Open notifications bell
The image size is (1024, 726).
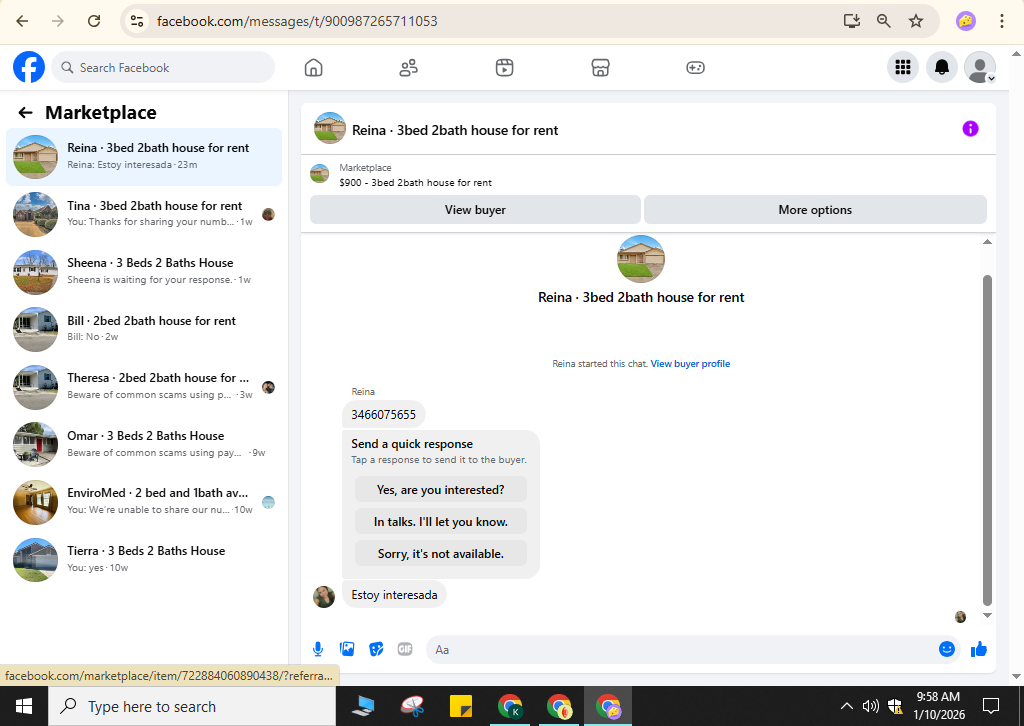click(x=942, y=67)
